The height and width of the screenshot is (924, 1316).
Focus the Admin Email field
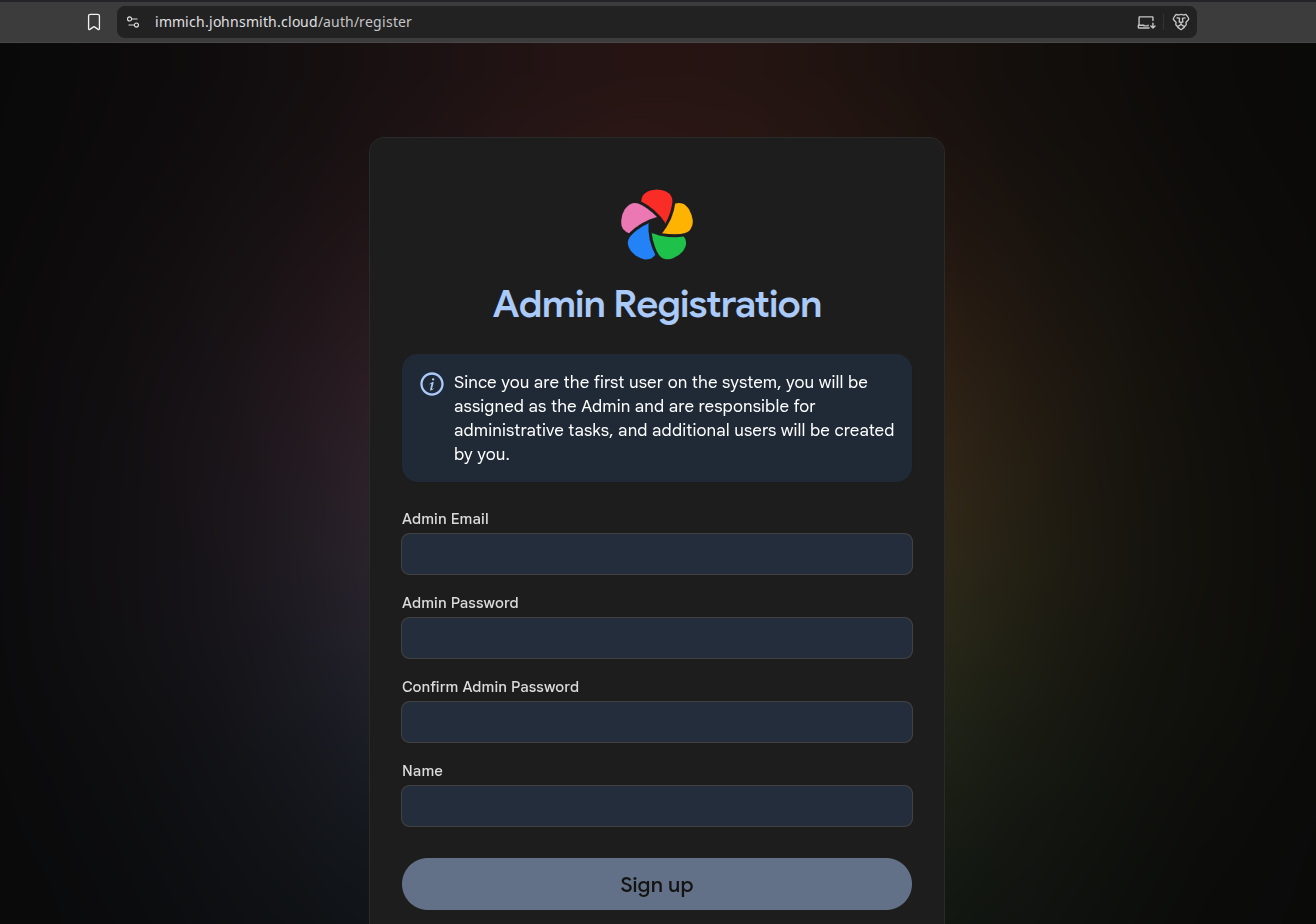click(x=657, y=554)
